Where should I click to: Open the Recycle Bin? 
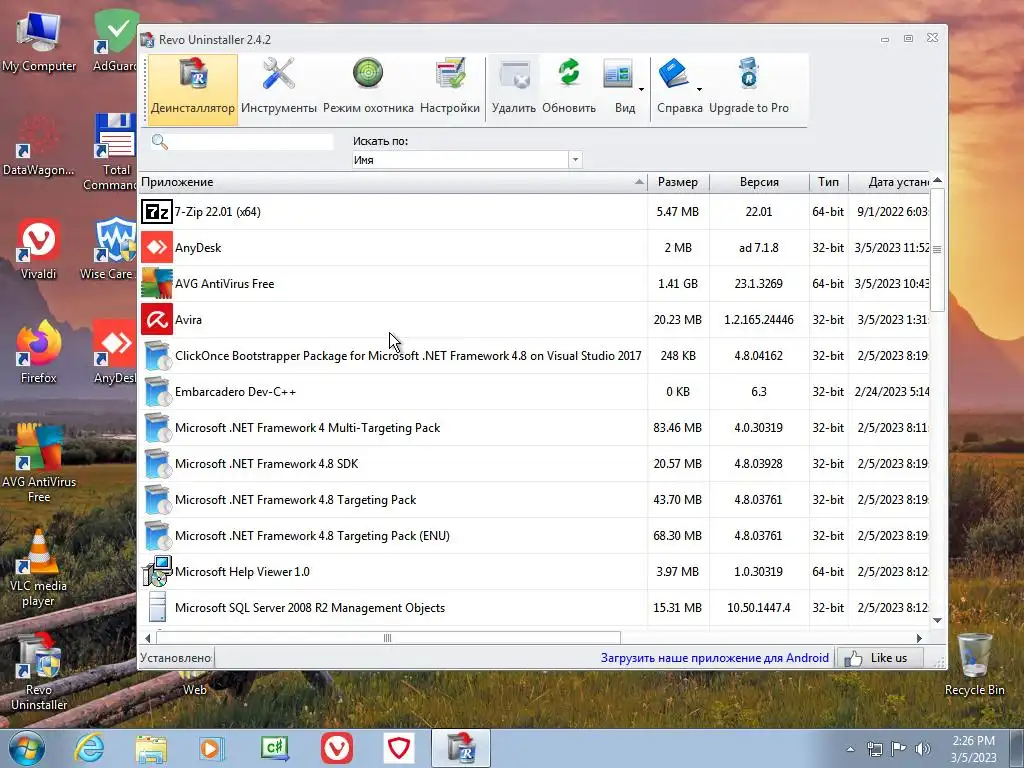pyautogui.click(x=974, y=665)
